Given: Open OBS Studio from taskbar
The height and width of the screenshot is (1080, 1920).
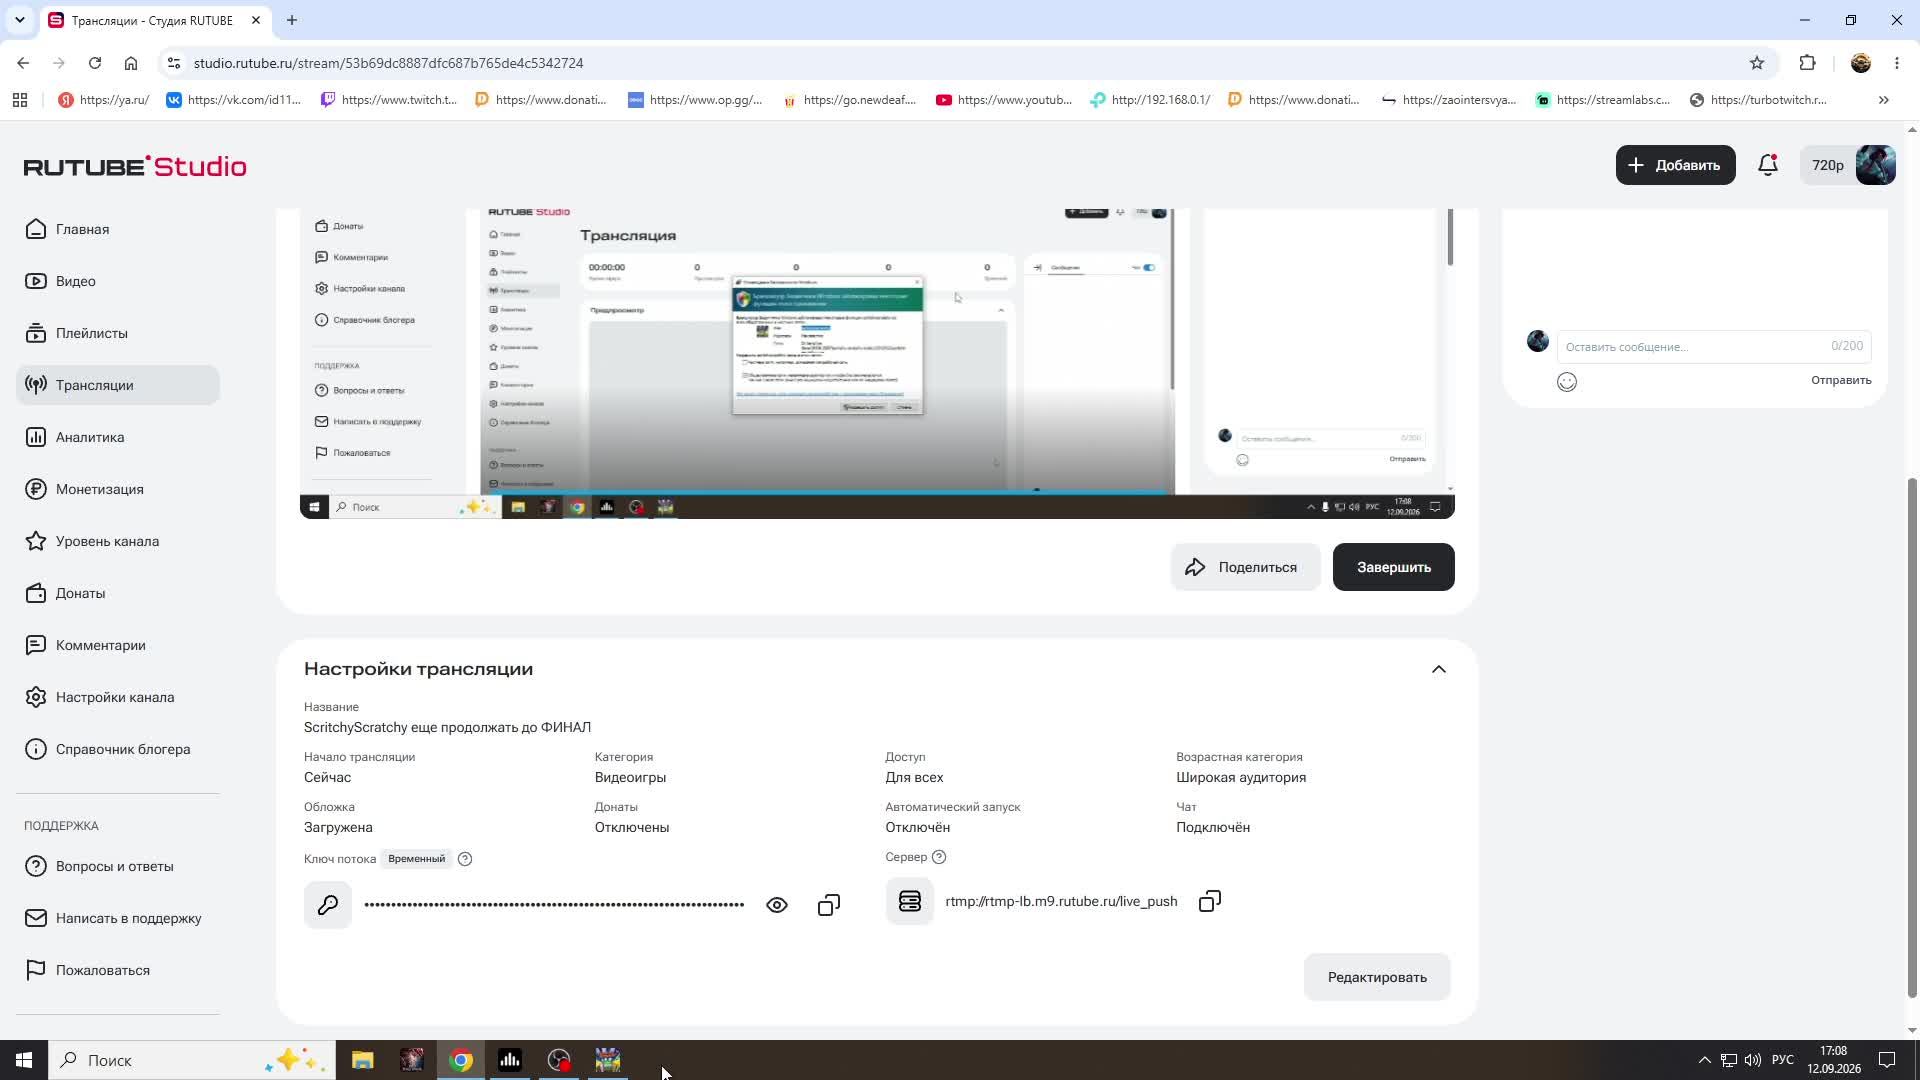Looking at the screenshot, I should (559, 1060).
